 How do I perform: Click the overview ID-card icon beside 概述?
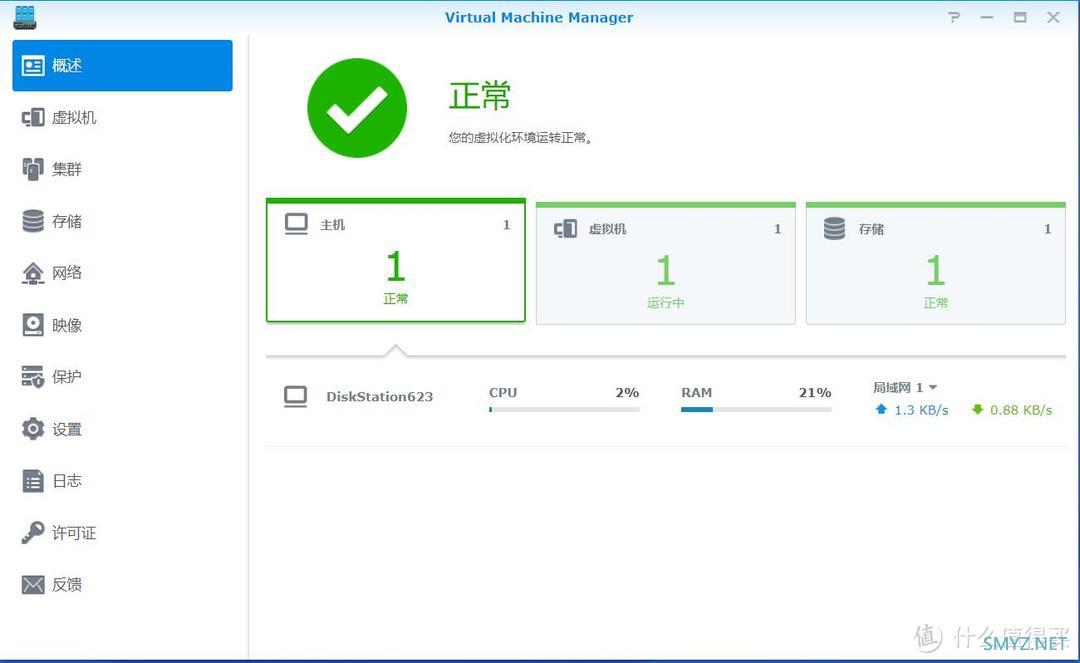tap(33, 65)
